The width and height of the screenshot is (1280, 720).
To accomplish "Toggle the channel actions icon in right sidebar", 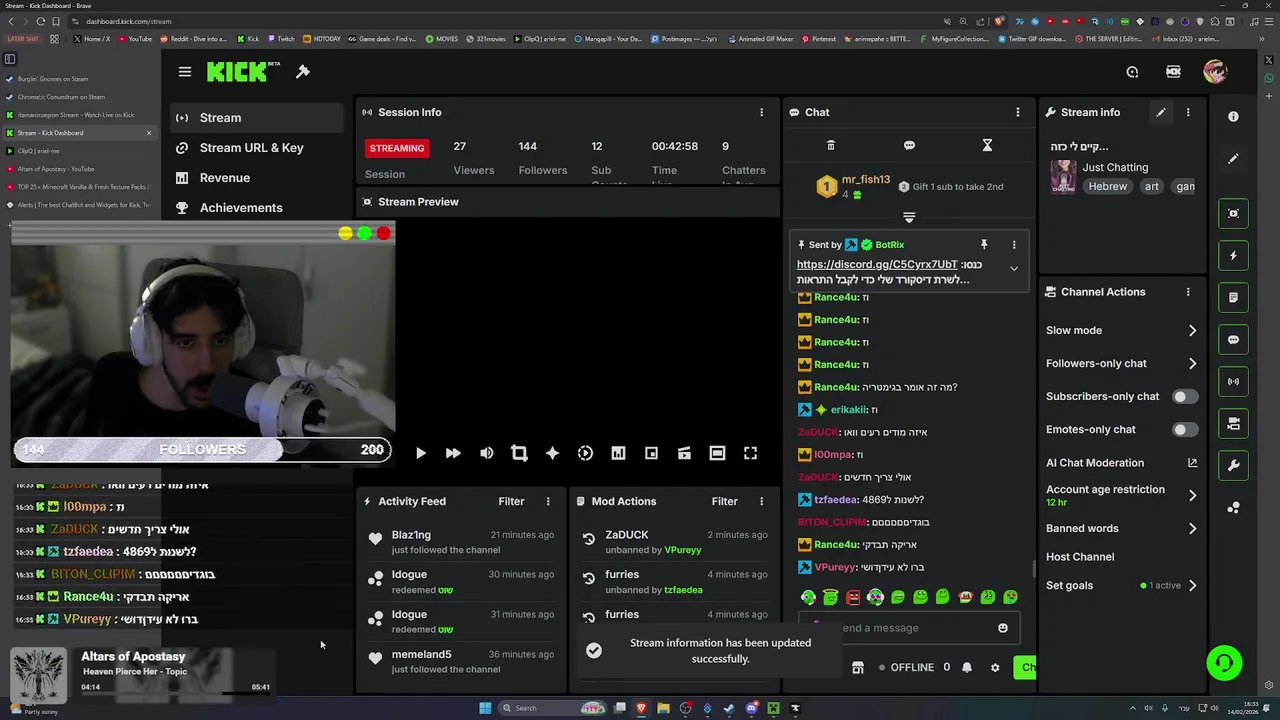I will (x=1233, y=424).
